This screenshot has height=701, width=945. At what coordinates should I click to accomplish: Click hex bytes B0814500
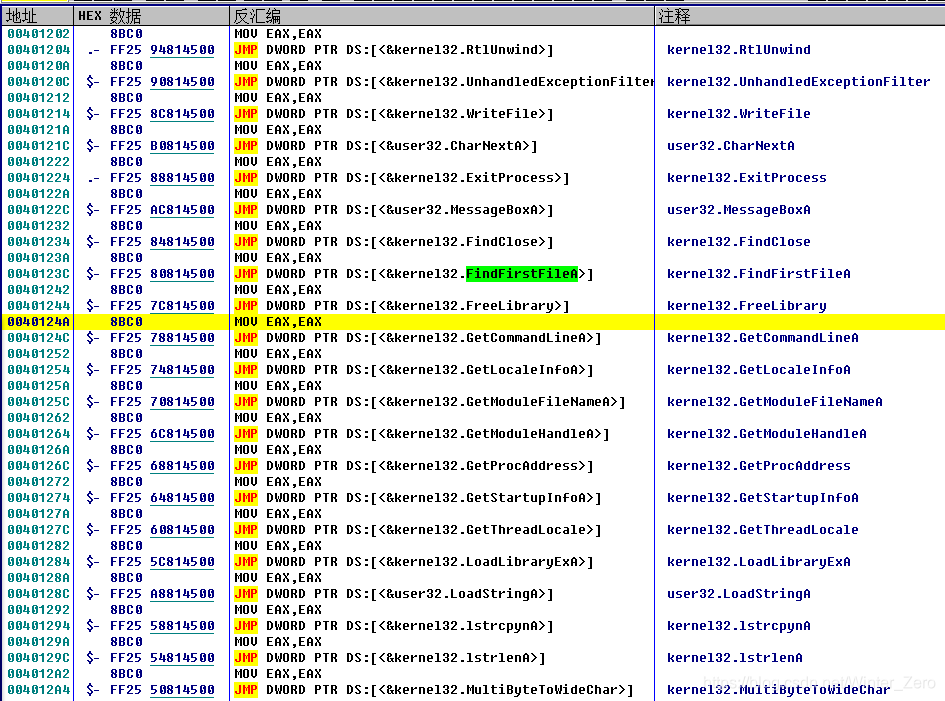pos(182,145)
